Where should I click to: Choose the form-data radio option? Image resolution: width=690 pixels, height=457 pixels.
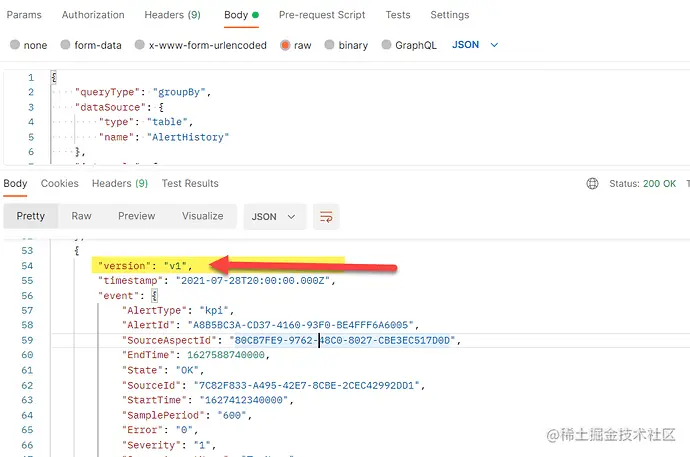[66, 45]
